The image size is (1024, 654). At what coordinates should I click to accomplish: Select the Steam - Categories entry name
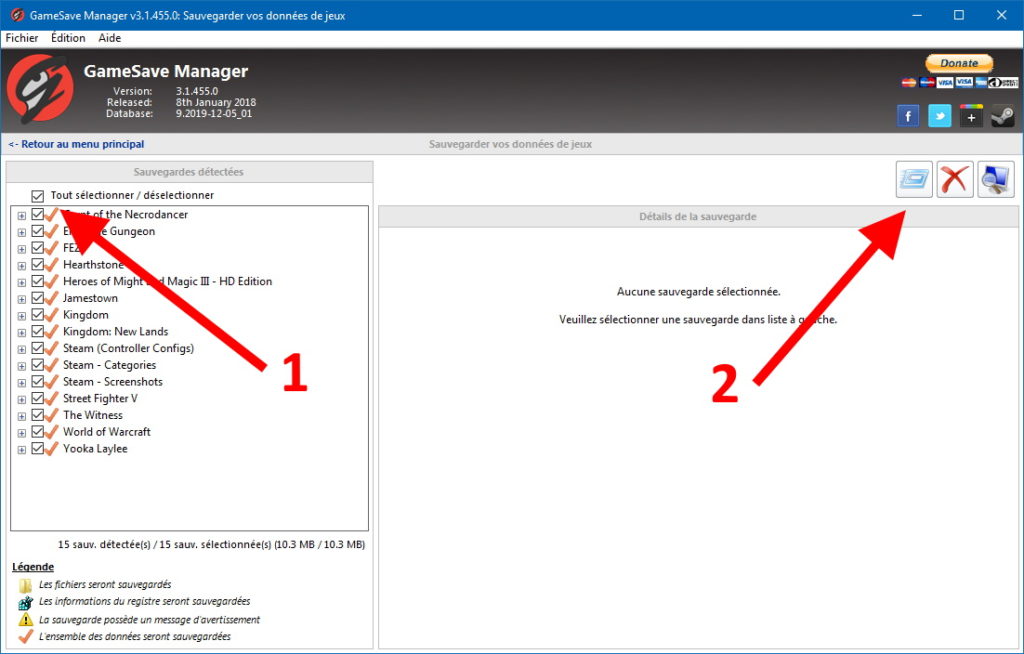click(110, 365)
